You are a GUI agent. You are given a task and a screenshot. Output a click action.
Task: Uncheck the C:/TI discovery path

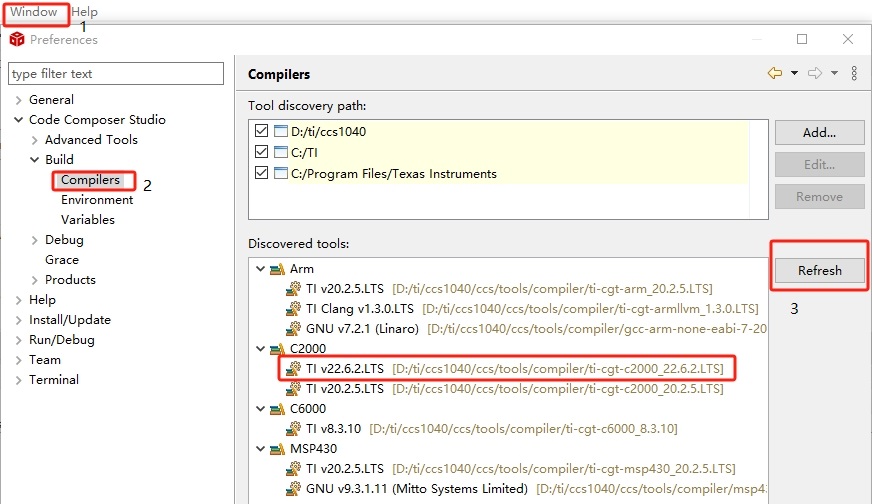point(261,151)
